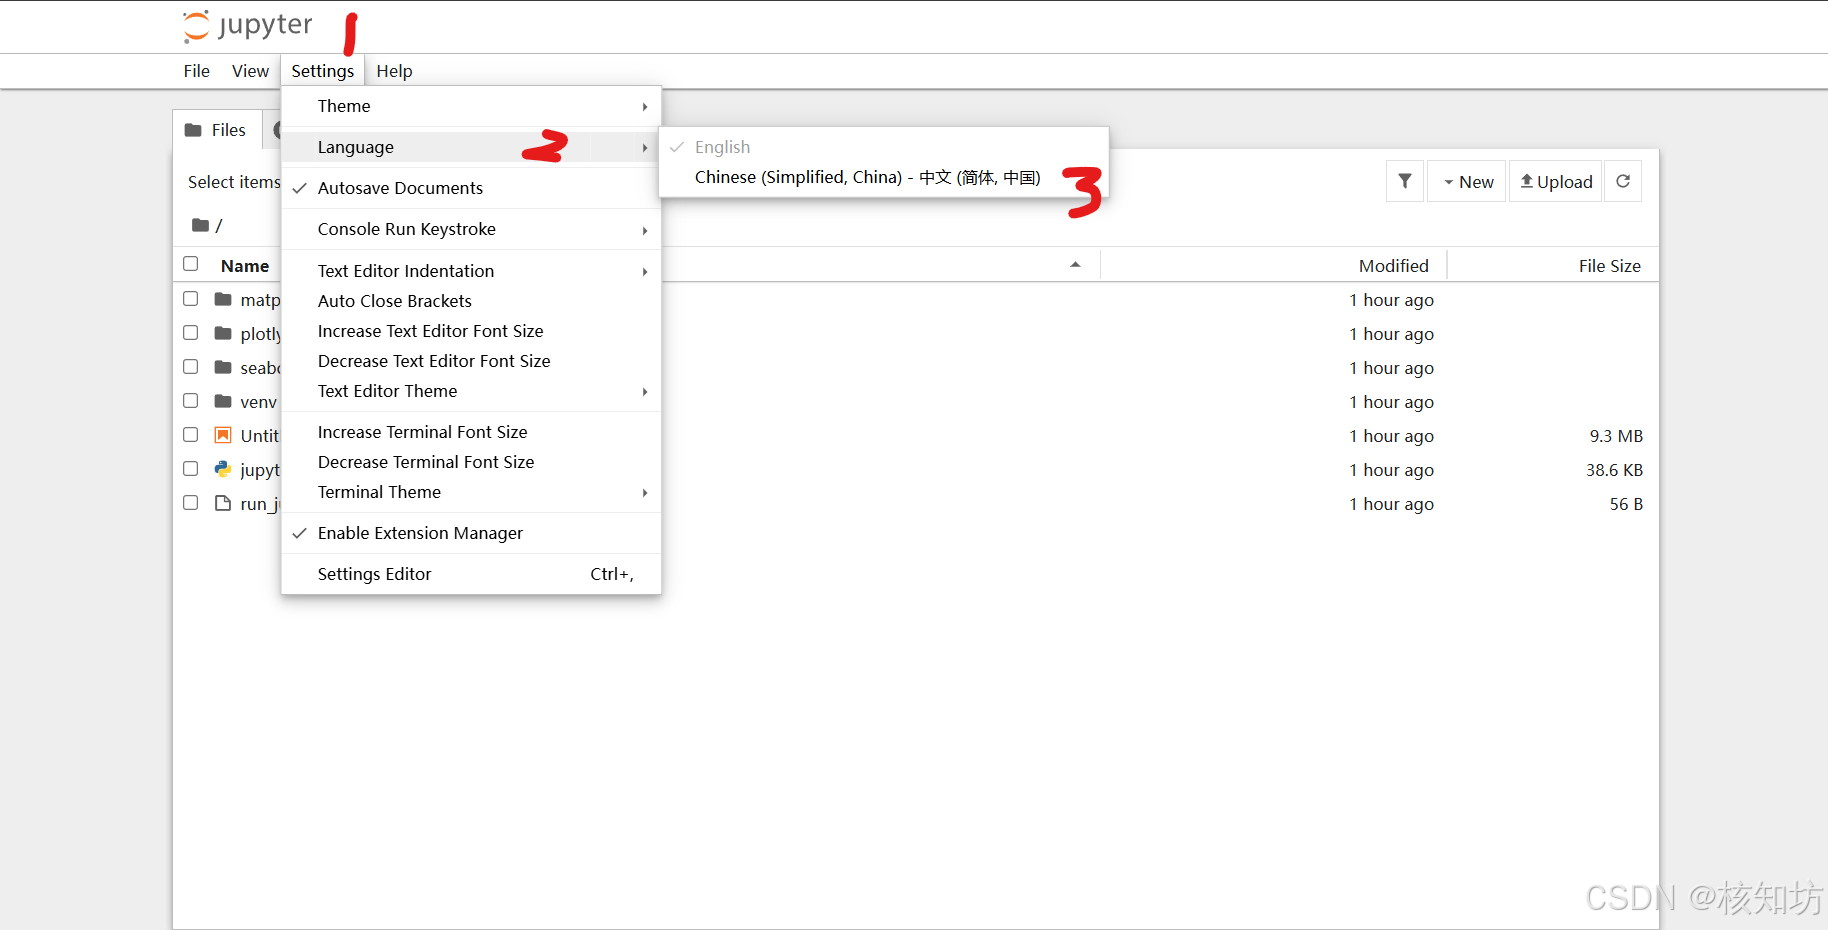Screen dimensions: 1828x930
Task: Switch to the Files tab
Action: click(217, 130)
